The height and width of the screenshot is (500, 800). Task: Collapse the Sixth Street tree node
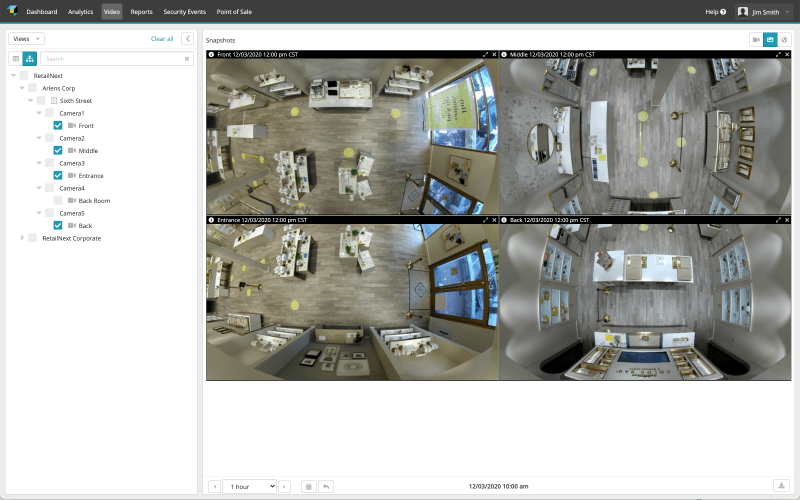[x=31, y=101]
